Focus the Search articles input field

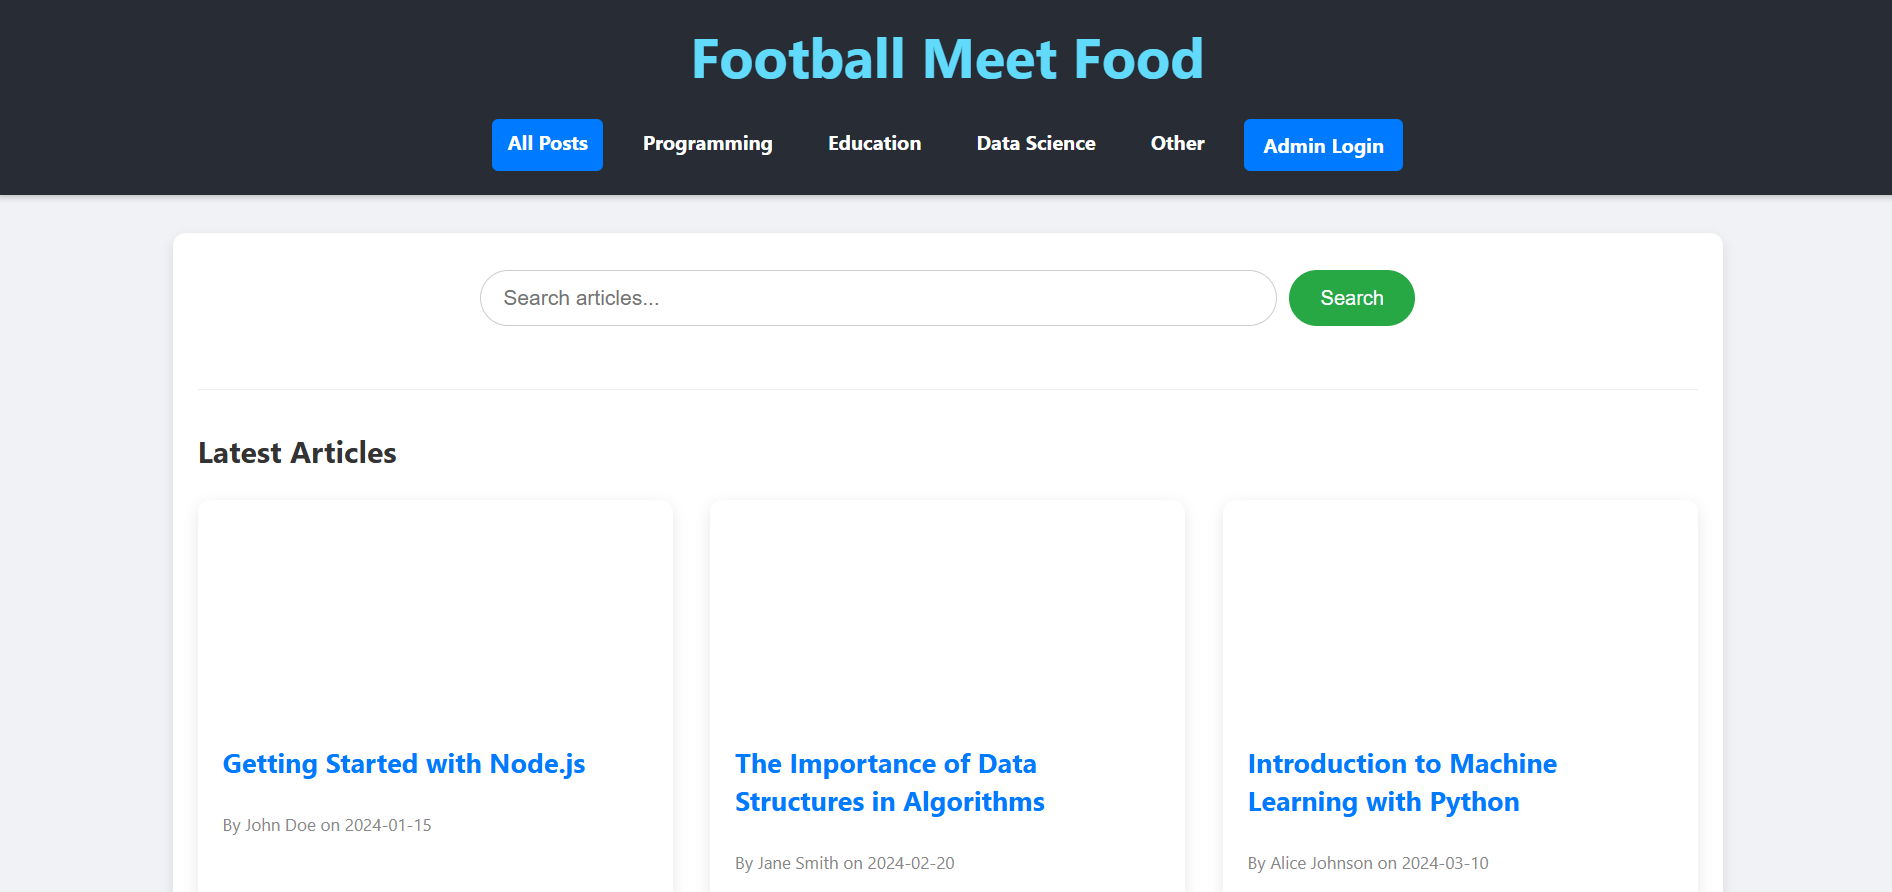click(877, 298)
